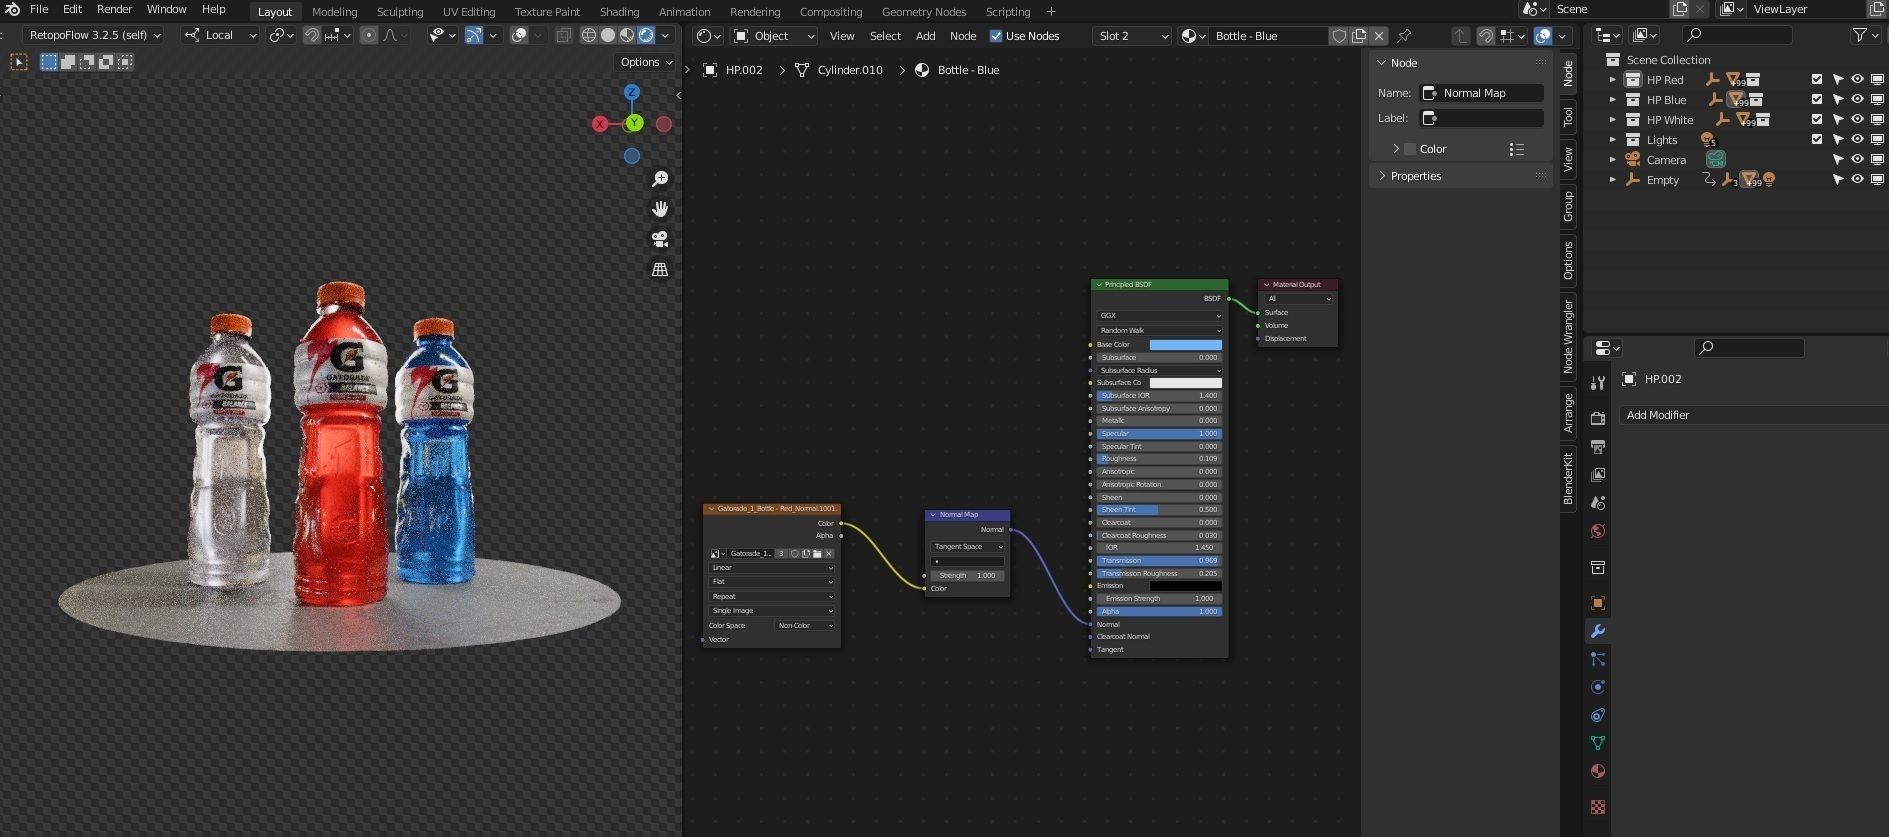Click the viewport pan hand icon
Image resolution: width=1889 pixels, height=837 pixels.
tap(660, 209)
